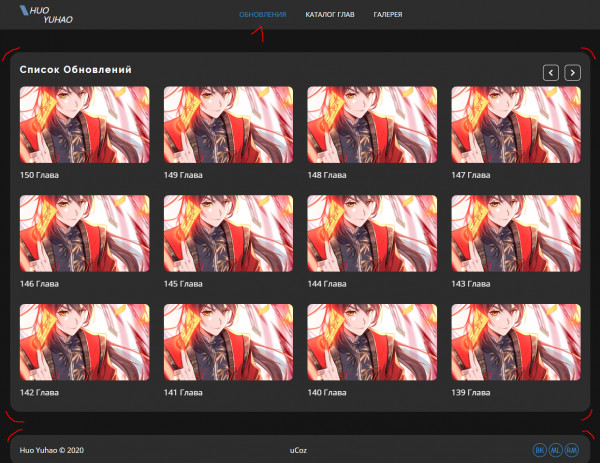Viewport: 600px width, 463px height.
Task: Click the '145 Глава' caption text
Action: [183, 284]
